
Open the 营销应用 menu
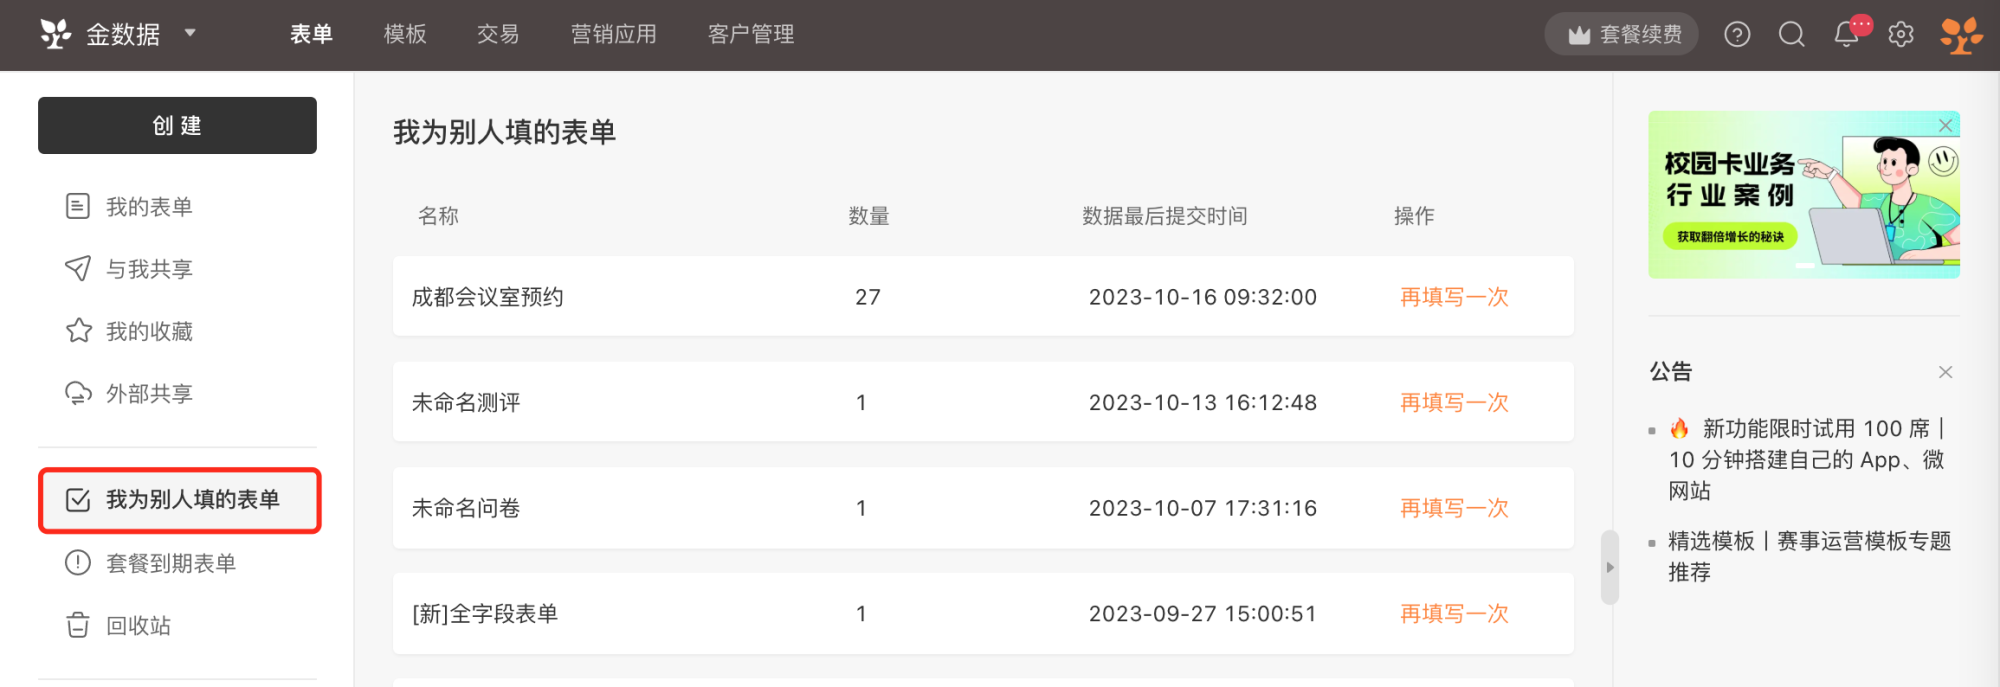tap(613, 34)
